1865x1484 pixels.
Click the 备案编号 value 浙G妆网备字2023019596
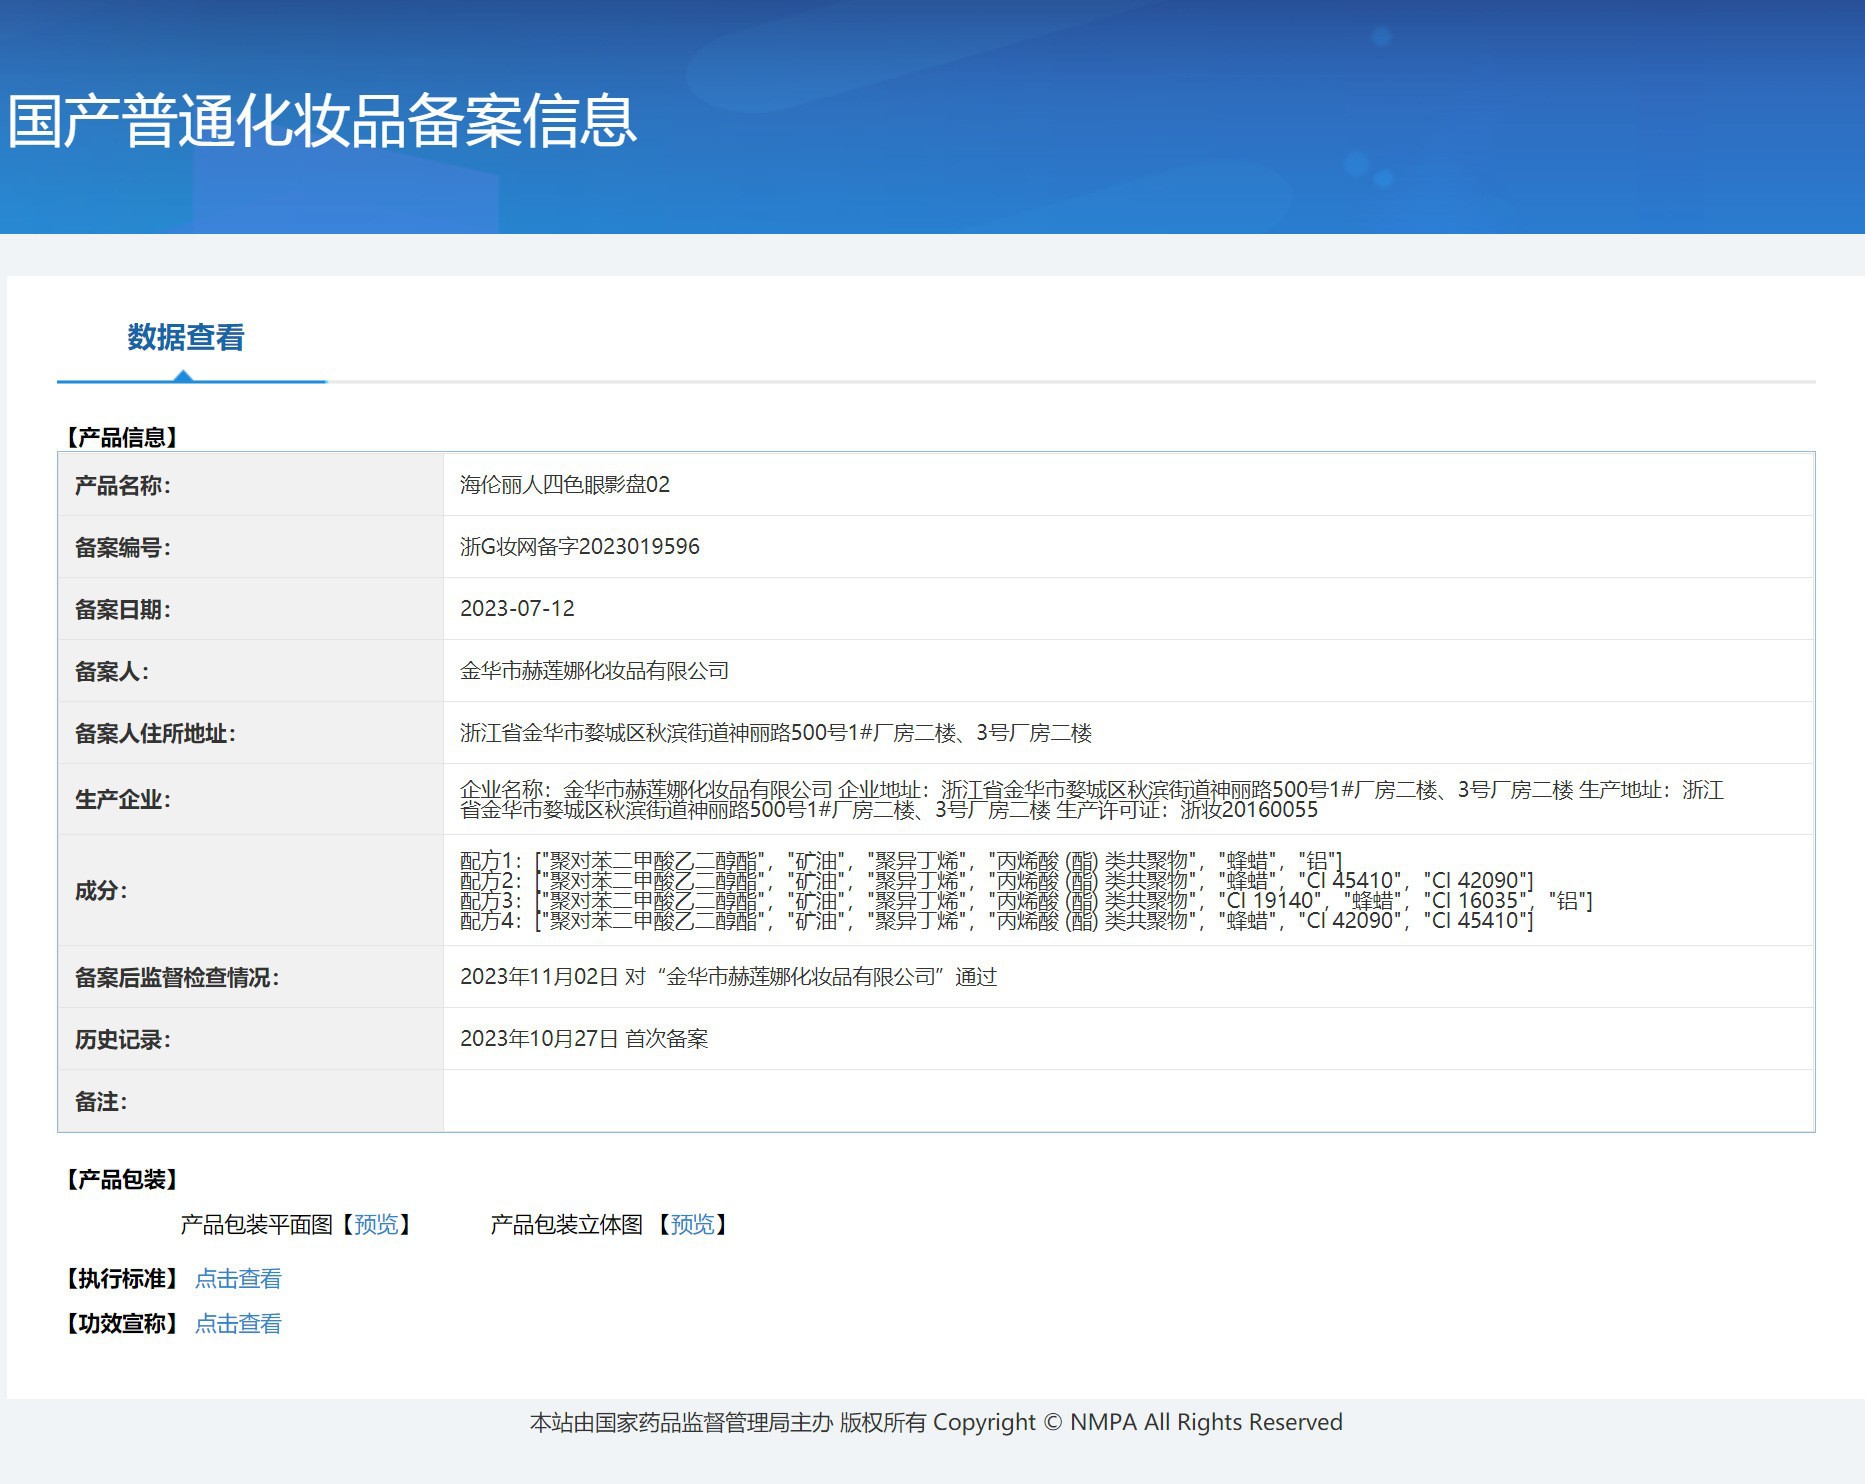coord(580,547)
